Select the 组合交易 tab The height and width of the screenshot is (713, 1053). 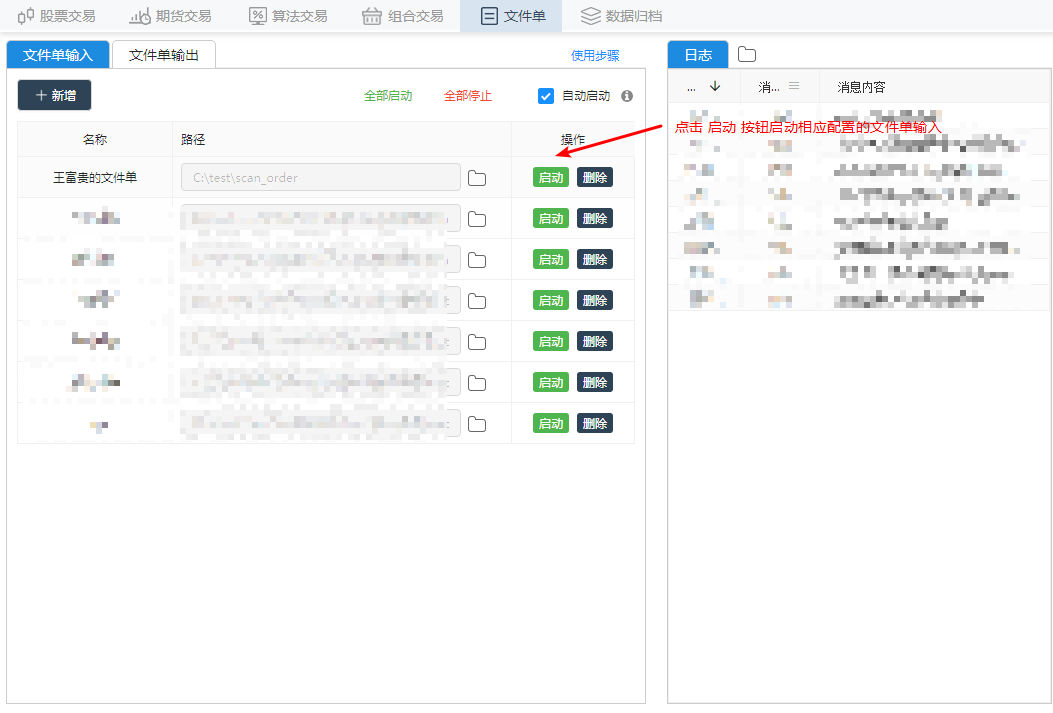[x=403, y=16]
